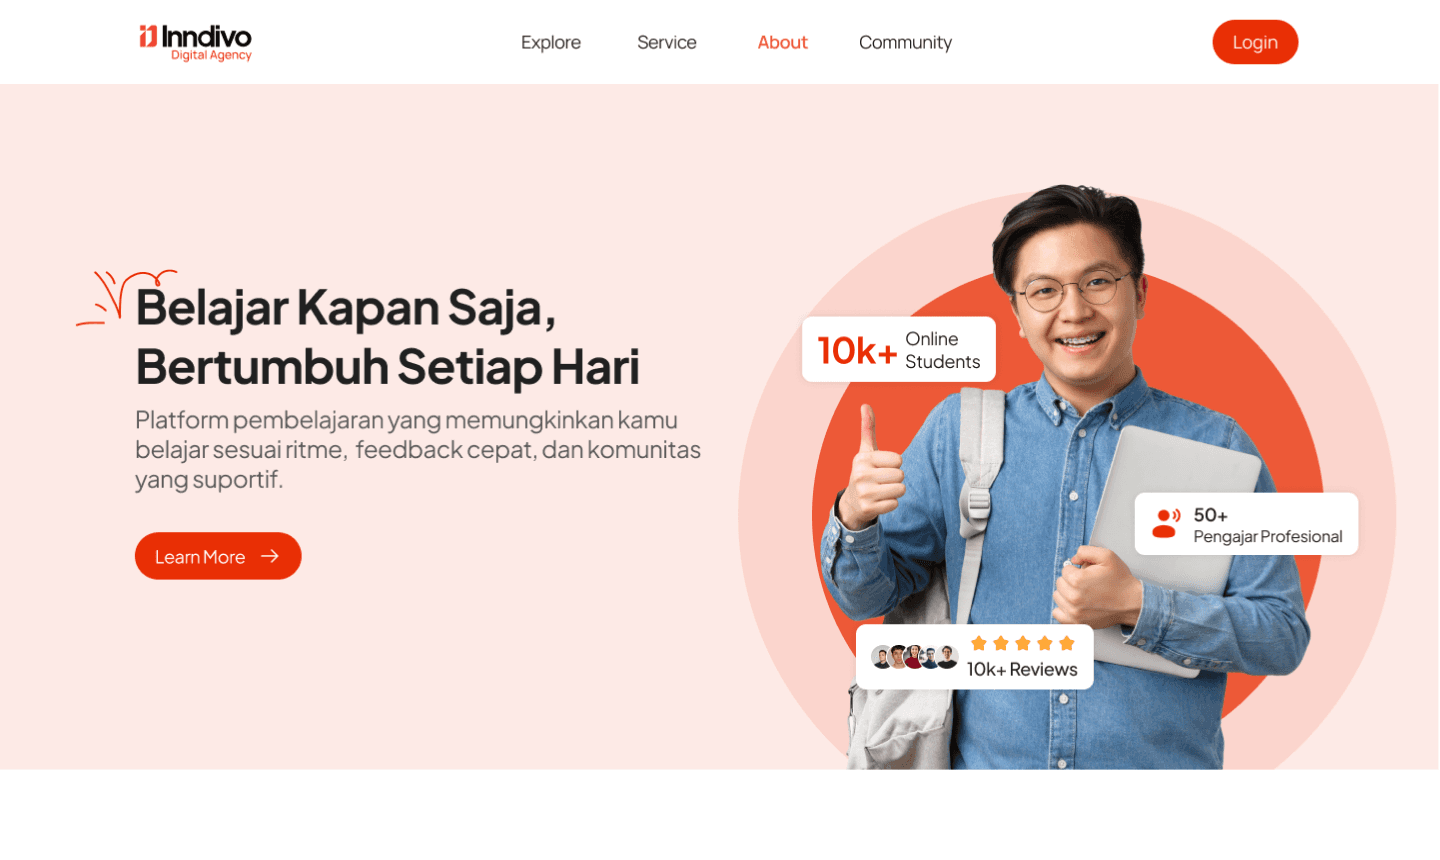
Task: Click the Login button
Action: pos(1255,42)
